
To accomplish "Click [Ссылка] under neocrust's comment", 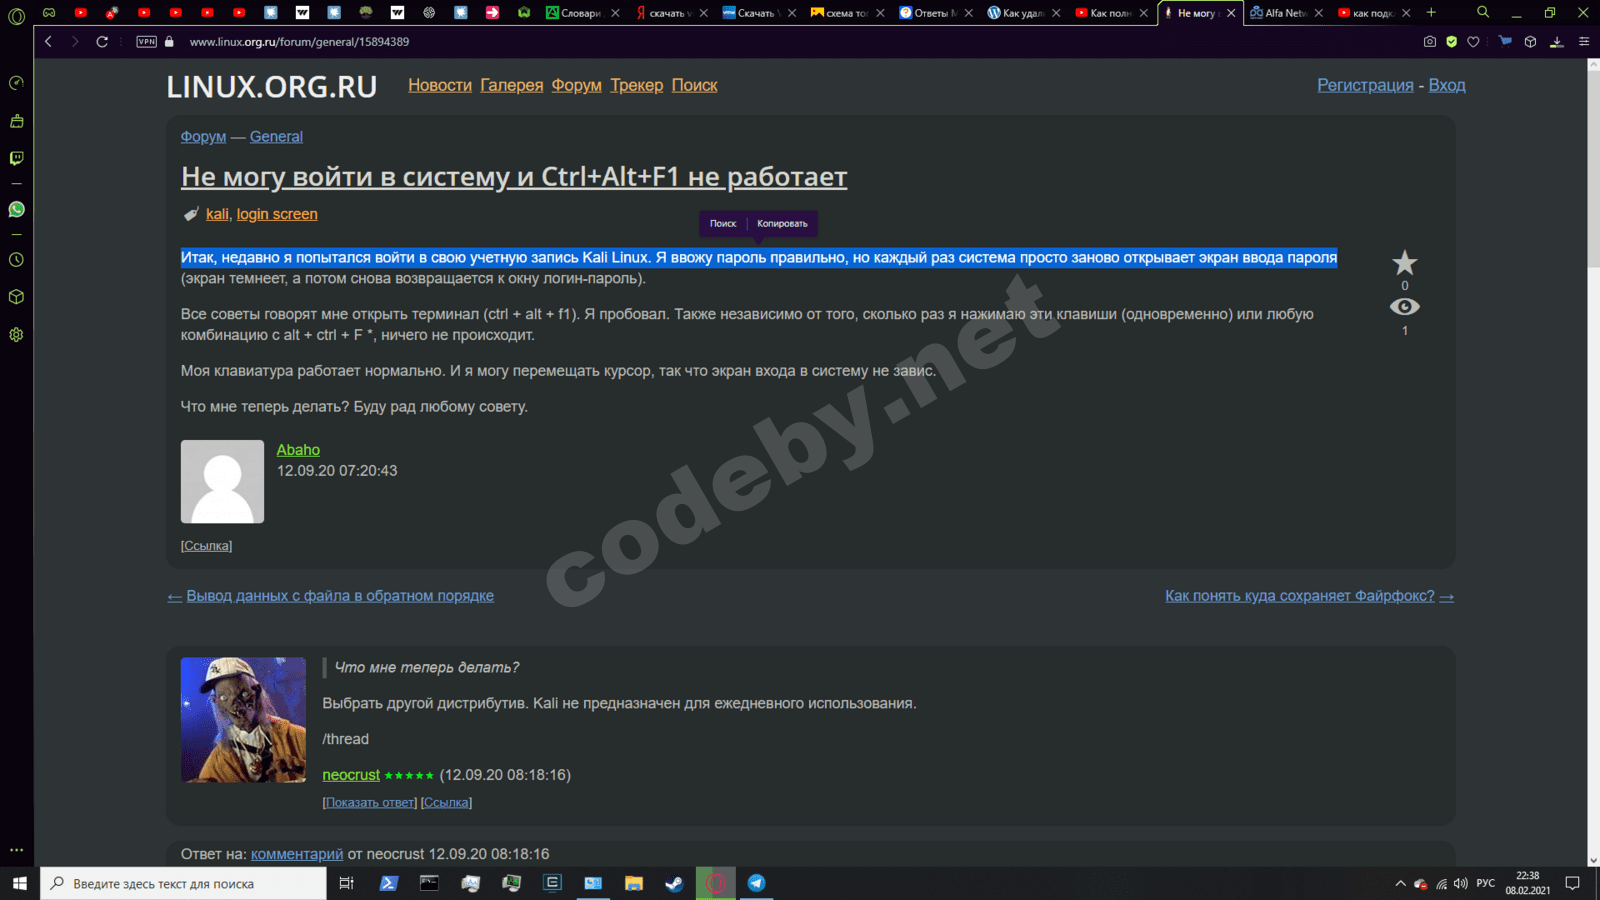I will pos(446,803).
